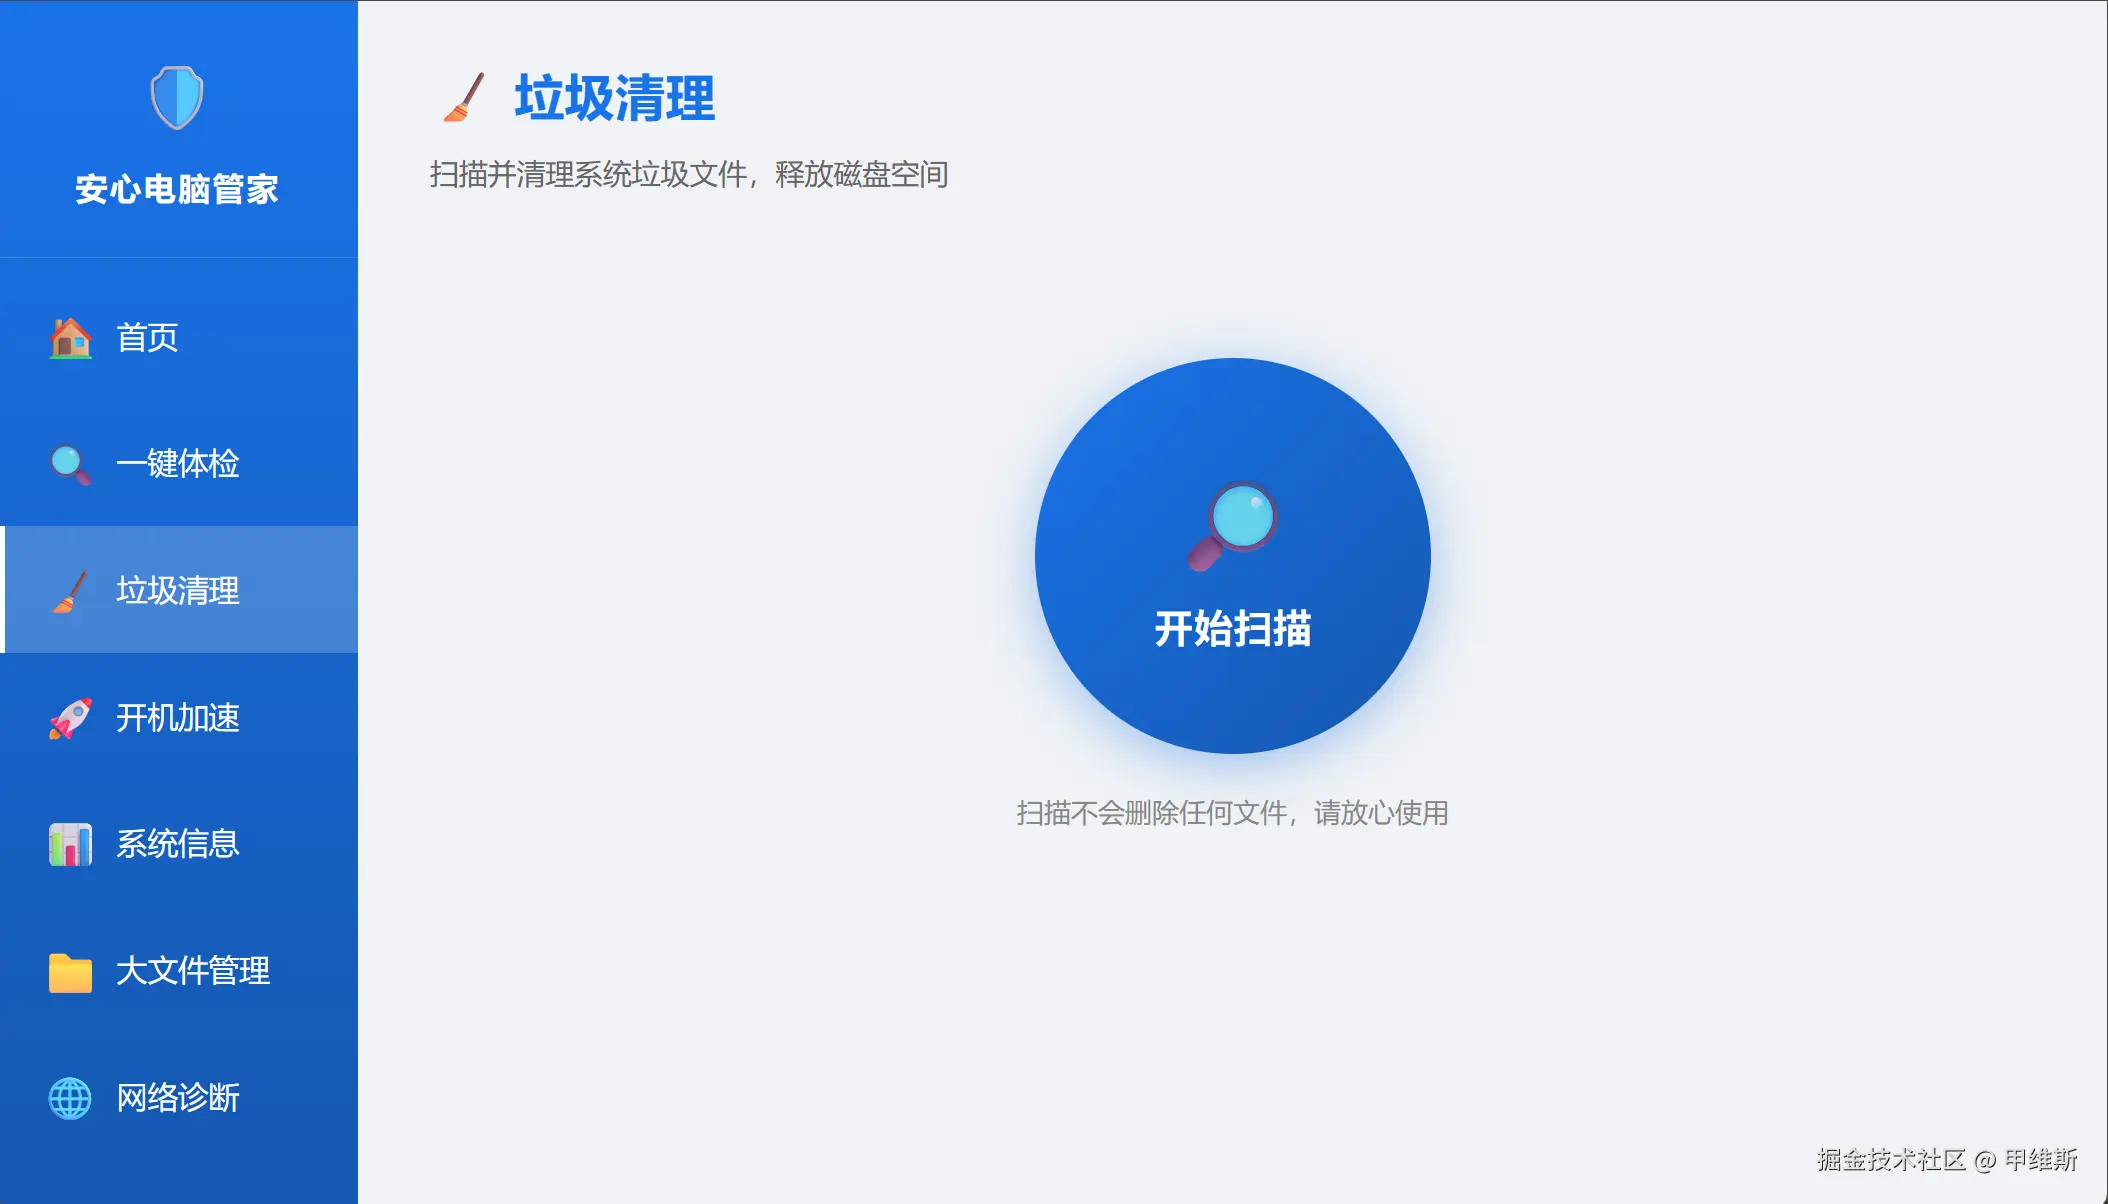The width and height of the screenshot is (2108, 1204).
Task: Open the 开机加速 section
Action: tap(178, 718)
